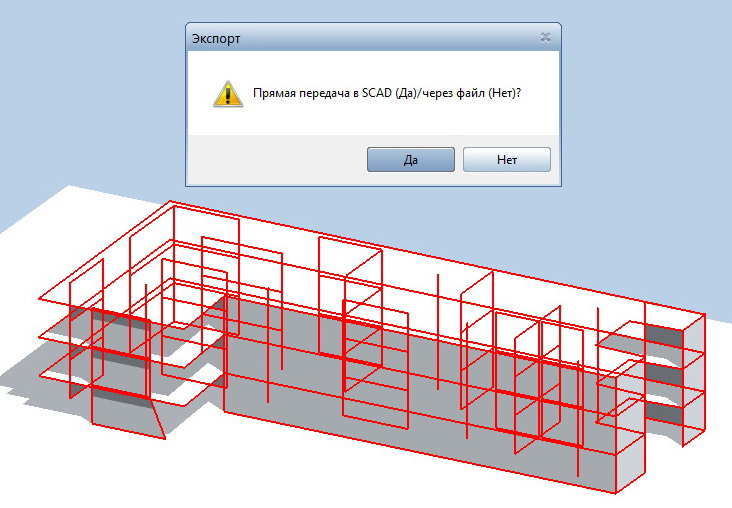Choose file export with the Нет button
Image resolution: width=732 pixels, height=508 pixels.
coord(507,160)
